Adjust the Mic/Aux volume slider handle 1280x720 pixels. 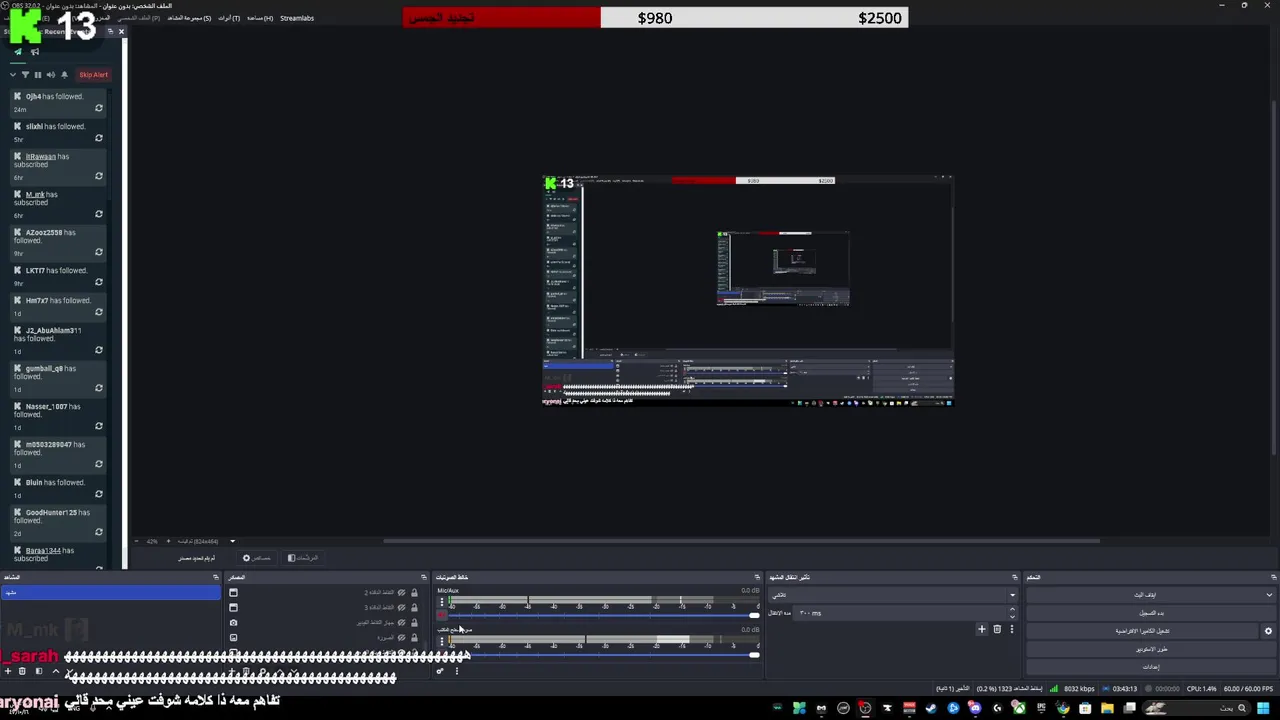pyautogui.click(x=754, y=615)
